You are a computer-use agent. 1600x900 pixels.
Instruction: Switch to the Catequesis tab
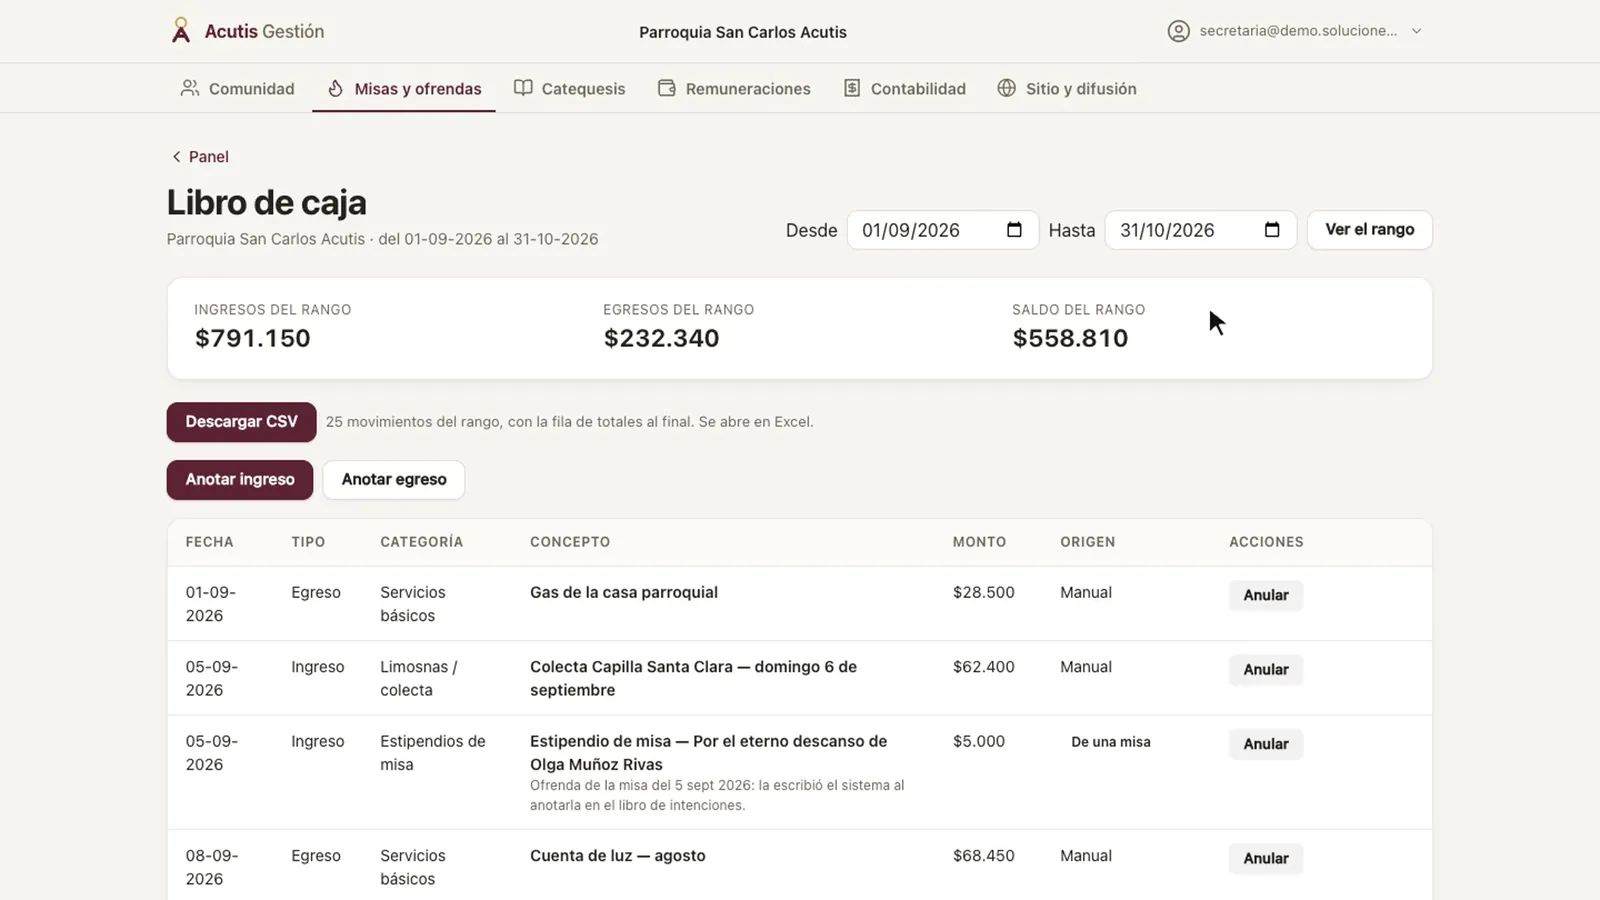click(x=569, y=88)
